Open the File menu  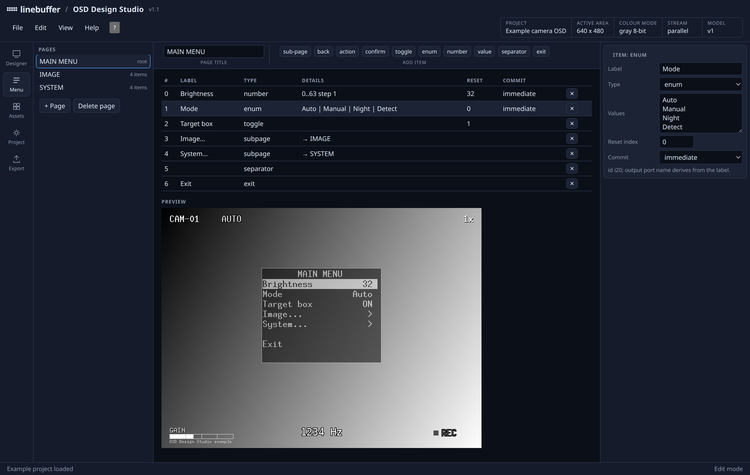18,28
